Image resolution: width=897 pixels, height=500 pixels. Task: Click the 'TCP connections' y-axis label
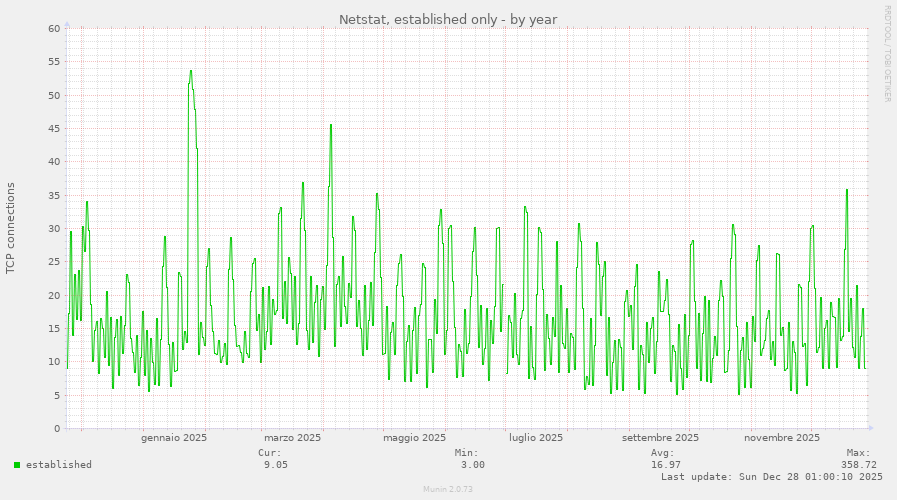click(11, 228)
